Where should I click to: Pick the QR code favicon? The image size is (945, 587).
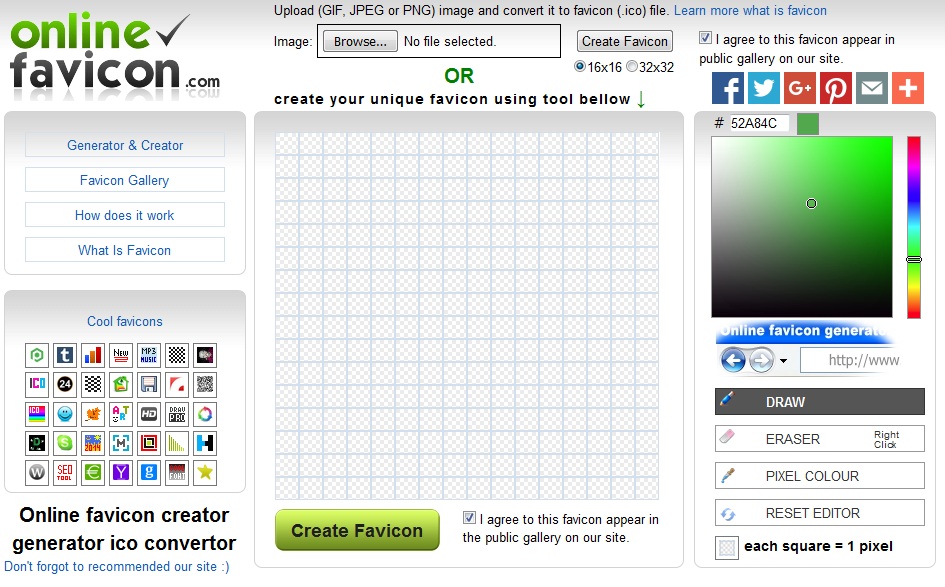(205, 384)
